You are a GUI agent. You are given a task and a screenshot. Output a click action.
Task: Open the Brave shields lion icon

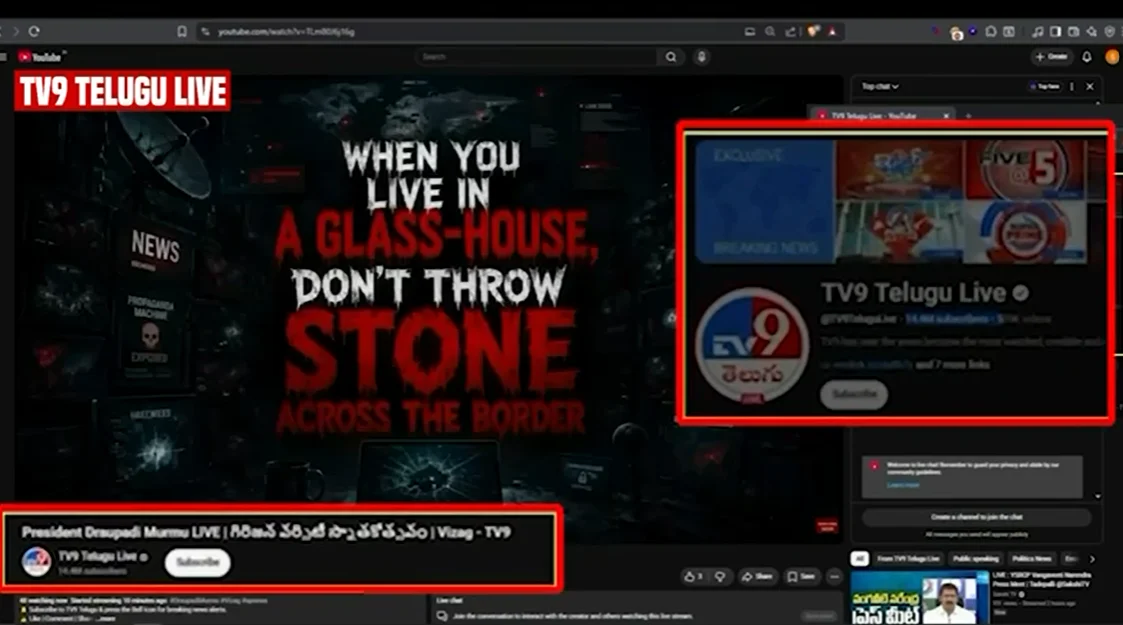(x=813, y=32)
